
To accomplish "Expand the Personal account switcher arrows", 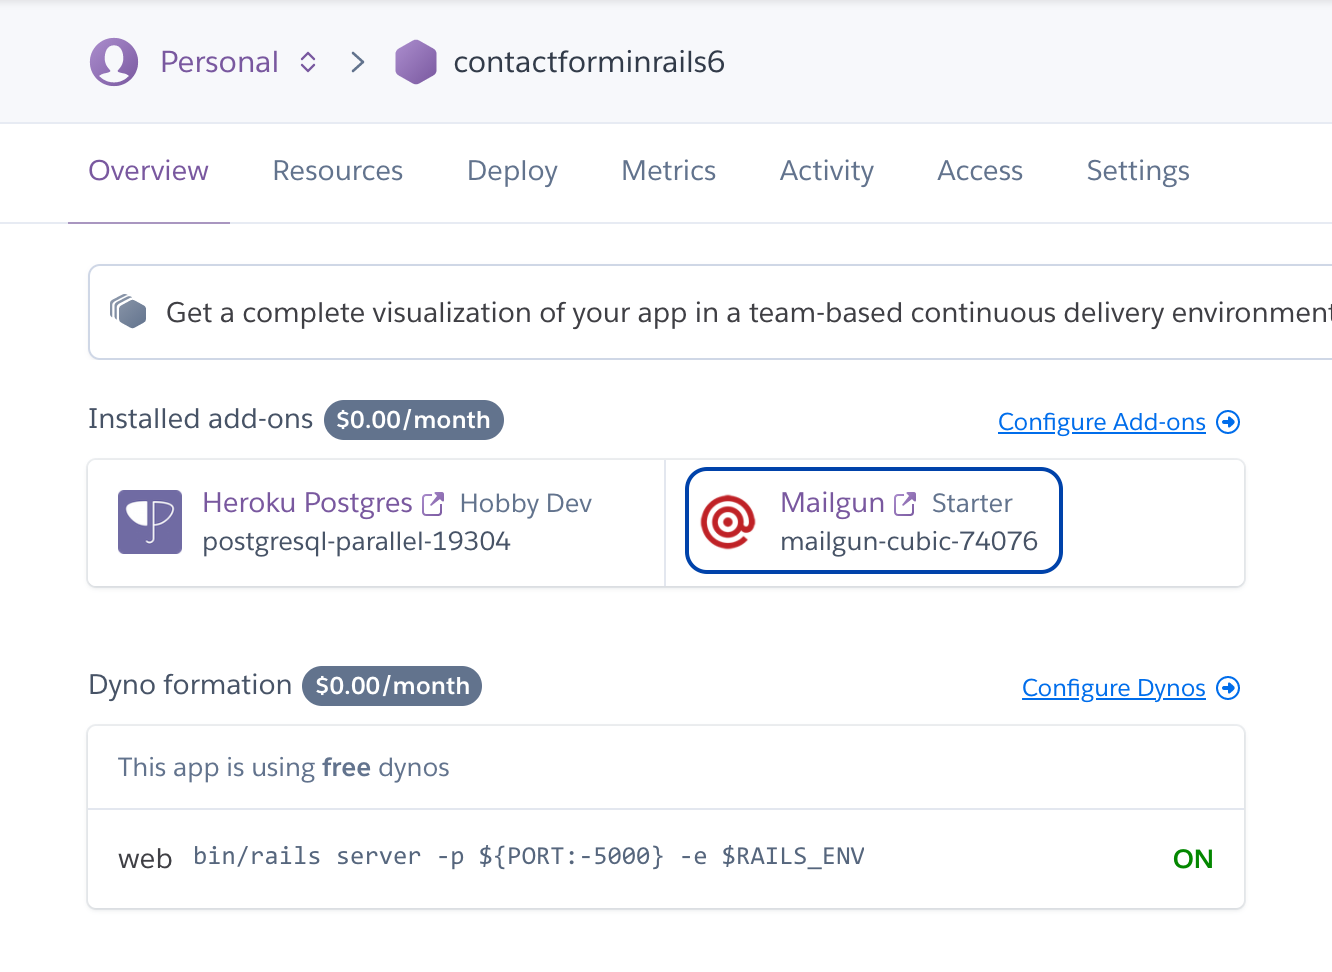I will click(308, 62).
